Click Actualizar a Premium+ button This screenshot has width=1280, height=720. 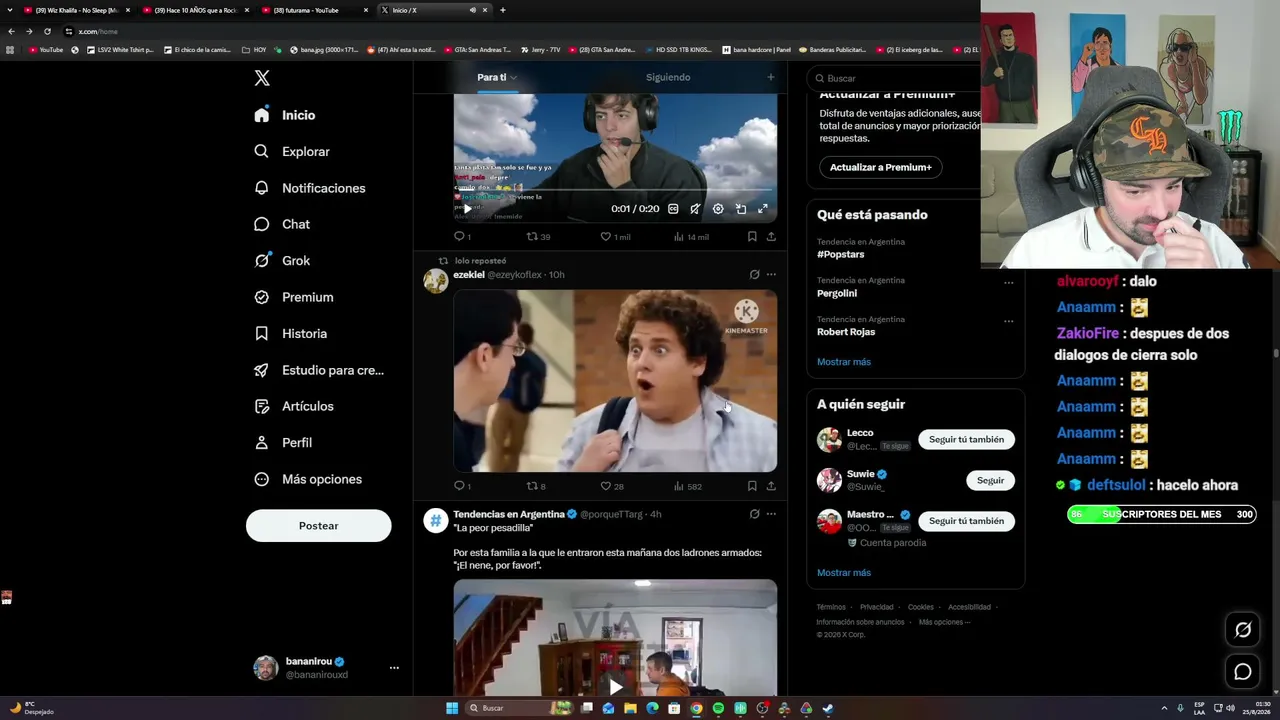[880, 167]
